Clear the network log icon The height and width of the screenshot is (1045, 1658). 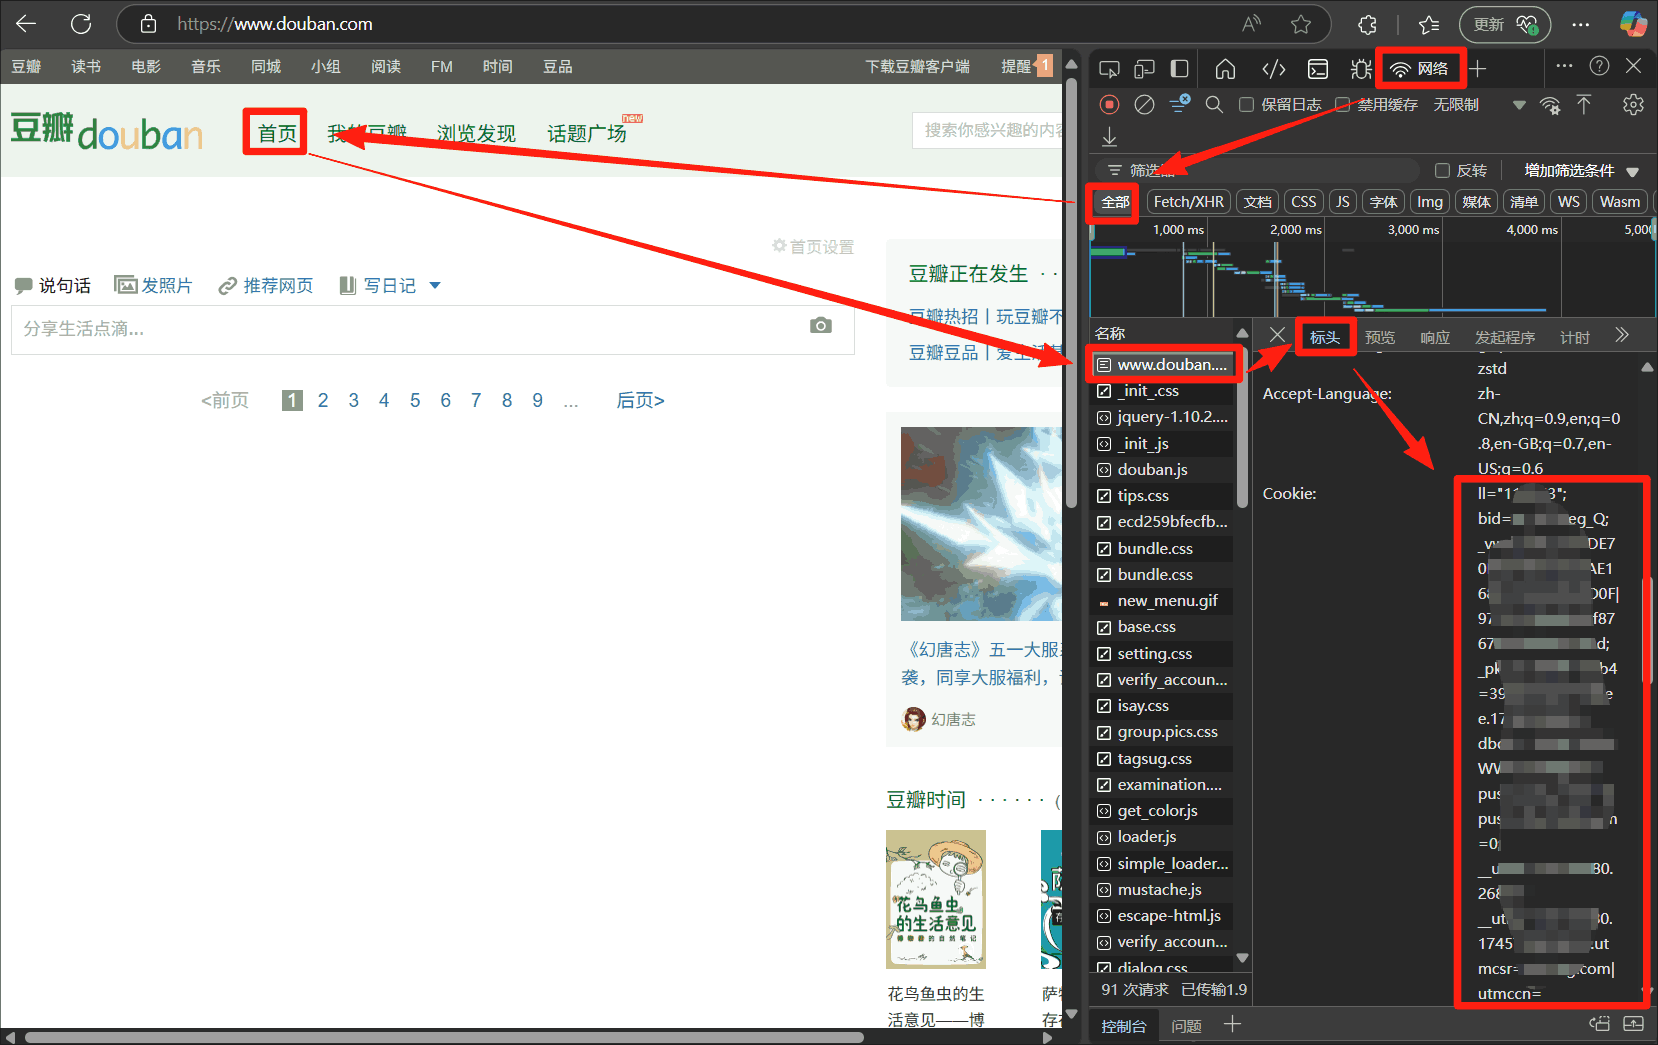tap(1144, 104)
